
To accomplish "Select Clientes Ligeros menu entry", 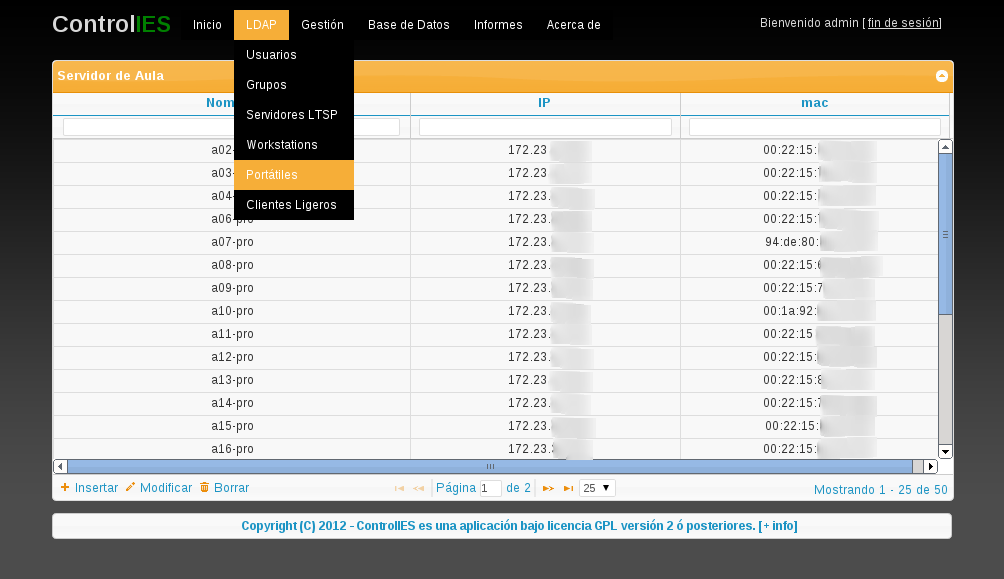I will click(294, 205).
